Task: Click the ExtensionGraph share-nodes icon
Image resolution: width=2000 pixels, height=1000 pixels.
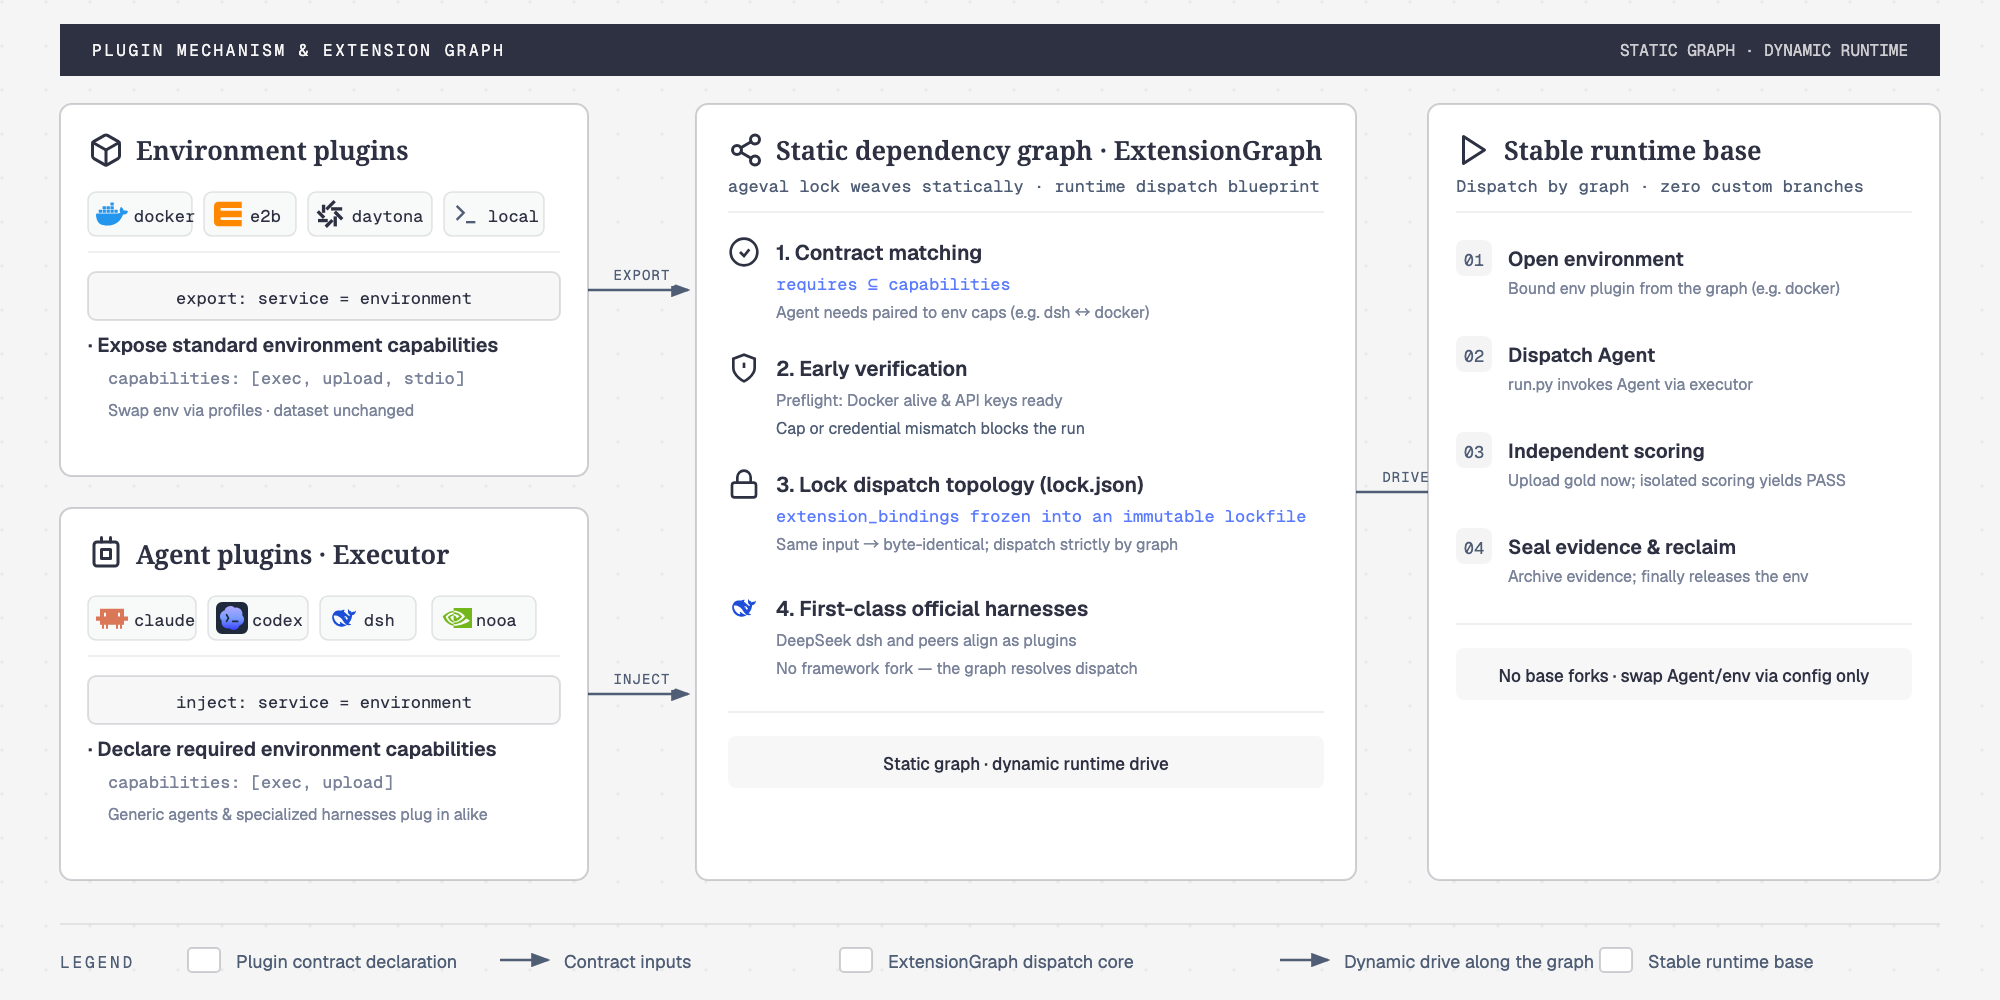Action: point(746,150)
